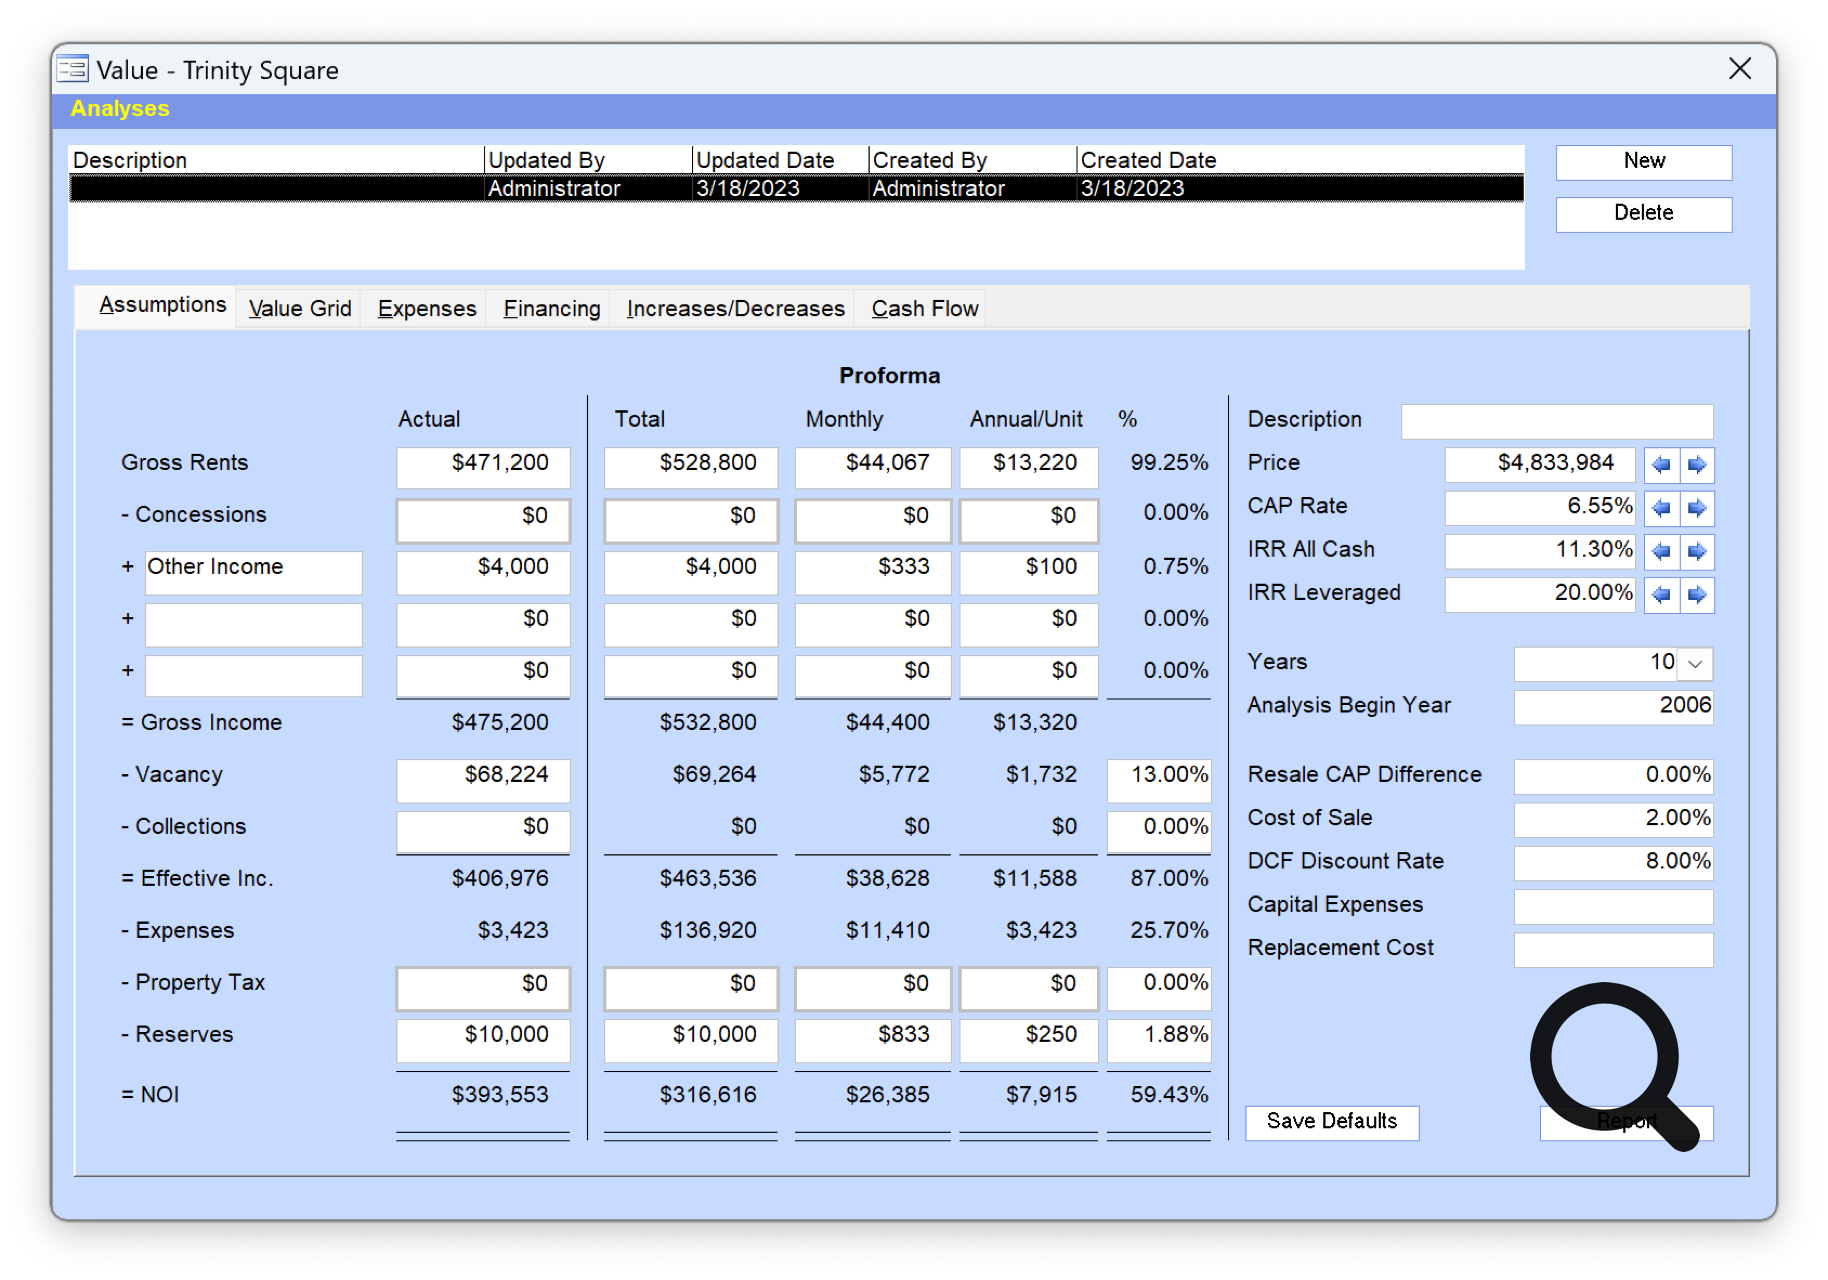Decrease IRR Leveraged with the left arrow
The width and height of the screenshot is (1828, 1280).
click(1662, 595)
